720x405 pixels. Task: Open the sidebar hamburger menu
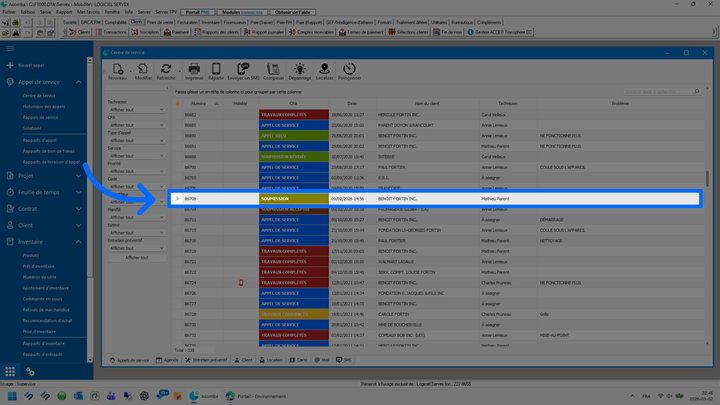[x=10, y=49]
